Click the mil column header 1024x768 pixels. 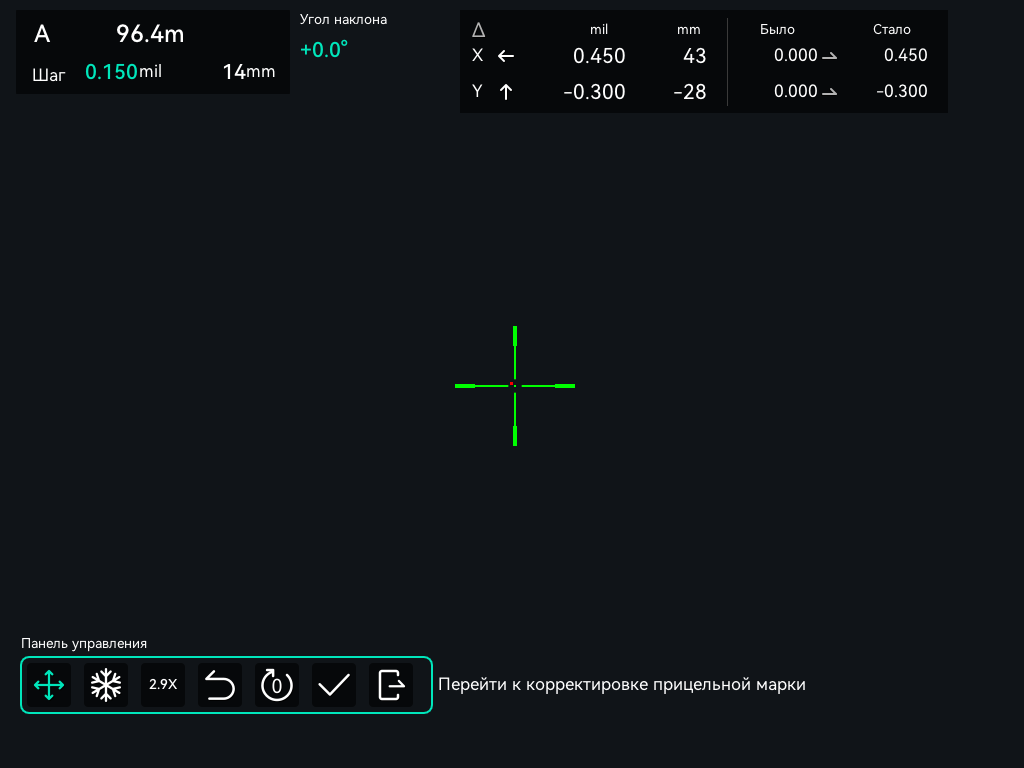599,29
